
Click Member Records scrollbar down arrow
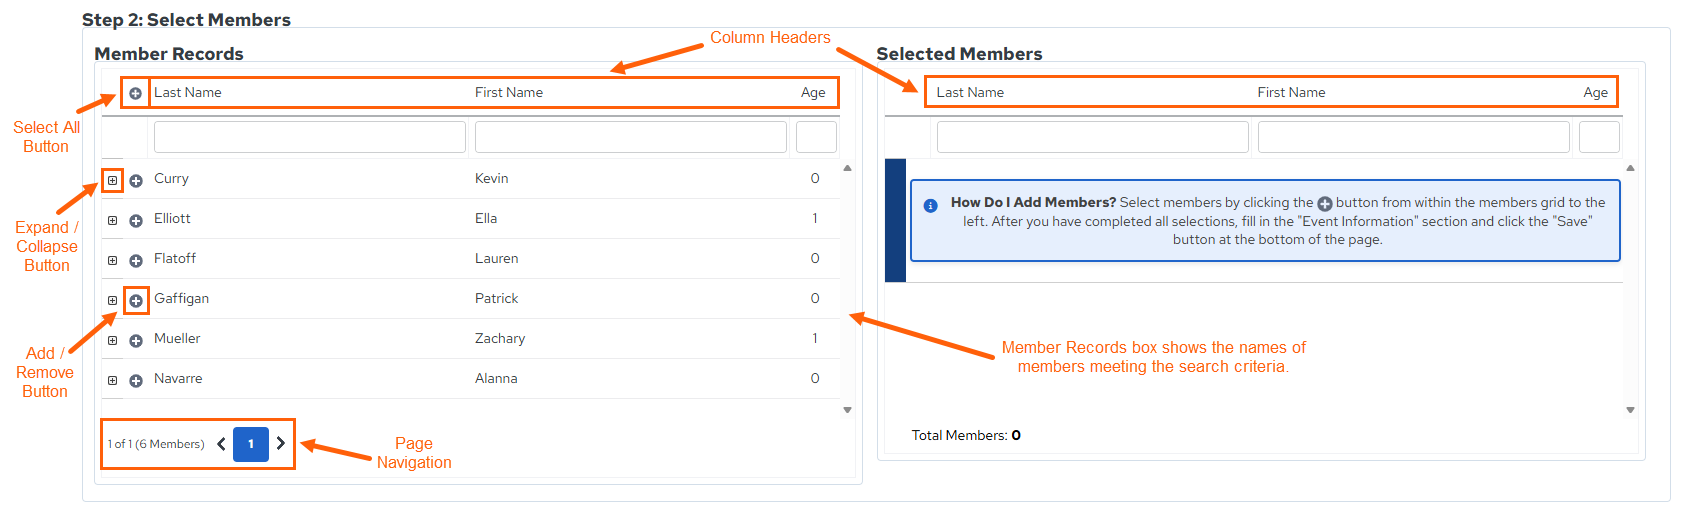(x=848, y=410)
